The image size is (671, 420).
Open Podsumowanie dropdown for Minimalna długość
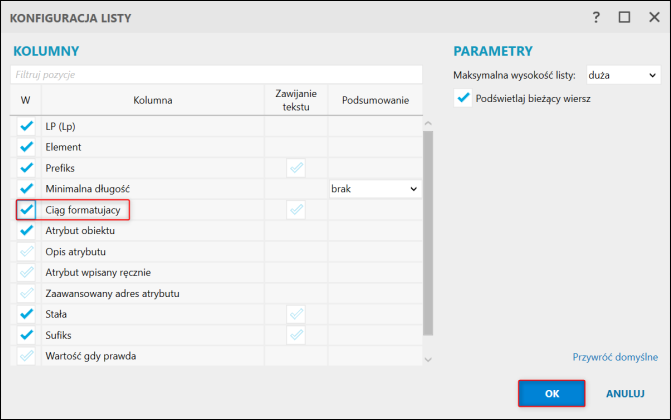click(x=375, y=188)
